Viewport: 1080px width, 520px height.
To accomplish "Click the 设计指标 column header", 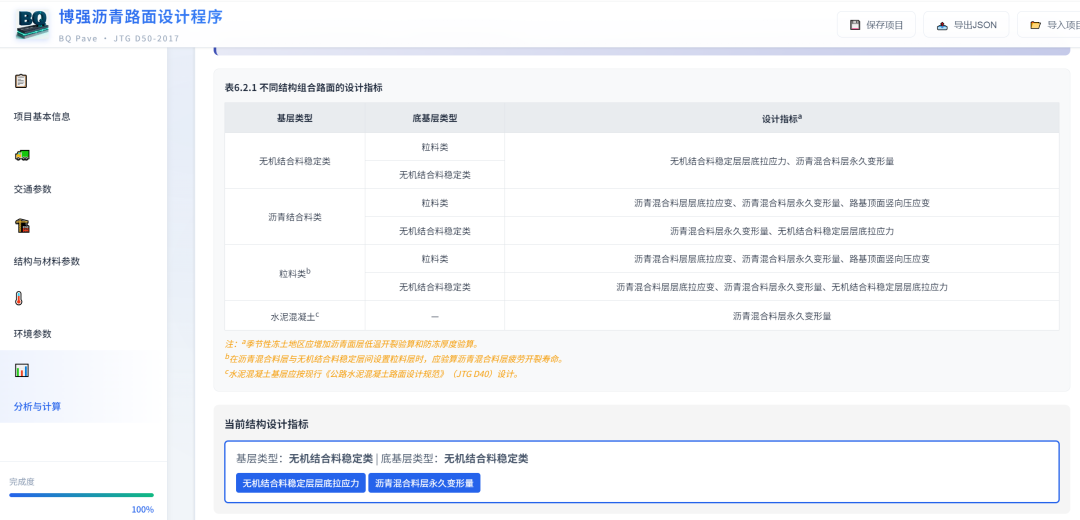I will click(782, 118).
